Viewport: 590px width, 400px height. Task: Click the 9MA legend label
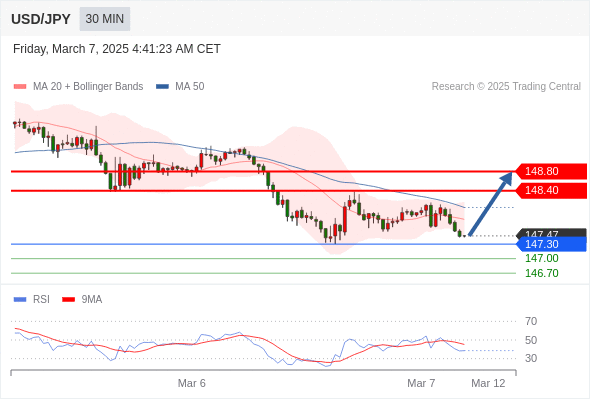[92, 300]
